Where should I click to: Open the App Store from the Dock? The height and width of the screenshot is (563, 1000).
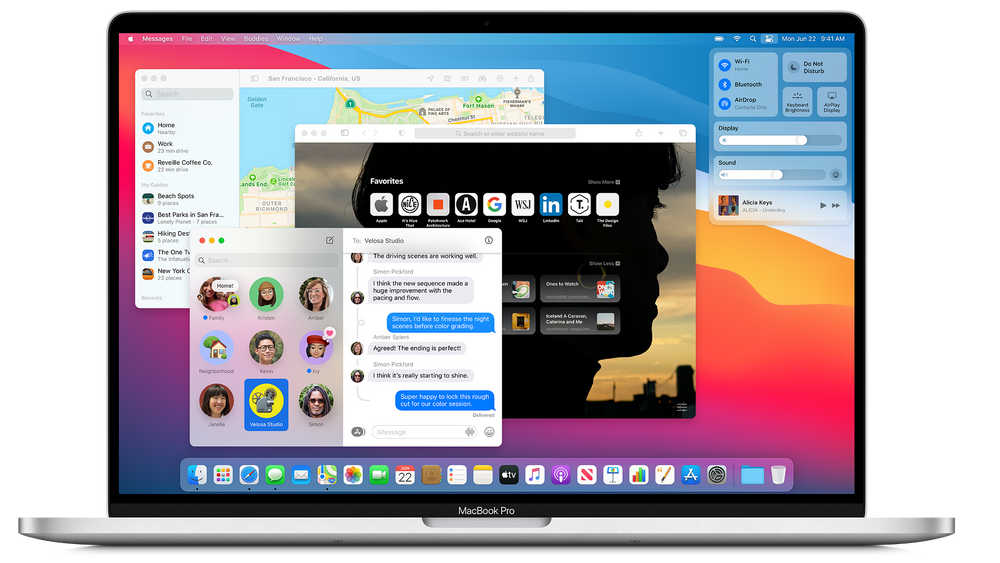point(691,474)
